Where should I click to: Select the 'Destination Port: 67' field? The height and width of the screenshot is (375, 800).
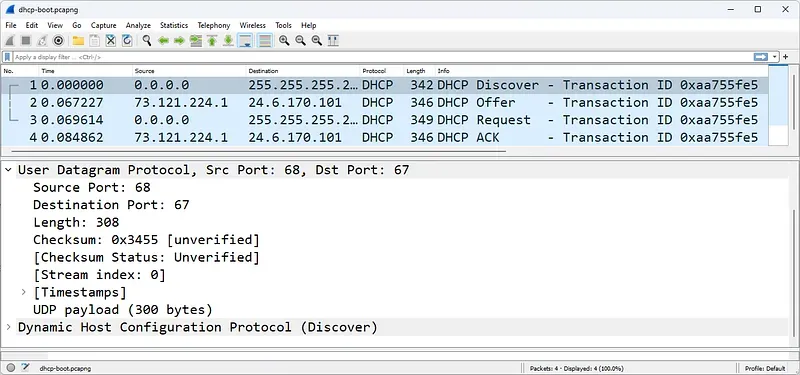(x=111, y=205)
